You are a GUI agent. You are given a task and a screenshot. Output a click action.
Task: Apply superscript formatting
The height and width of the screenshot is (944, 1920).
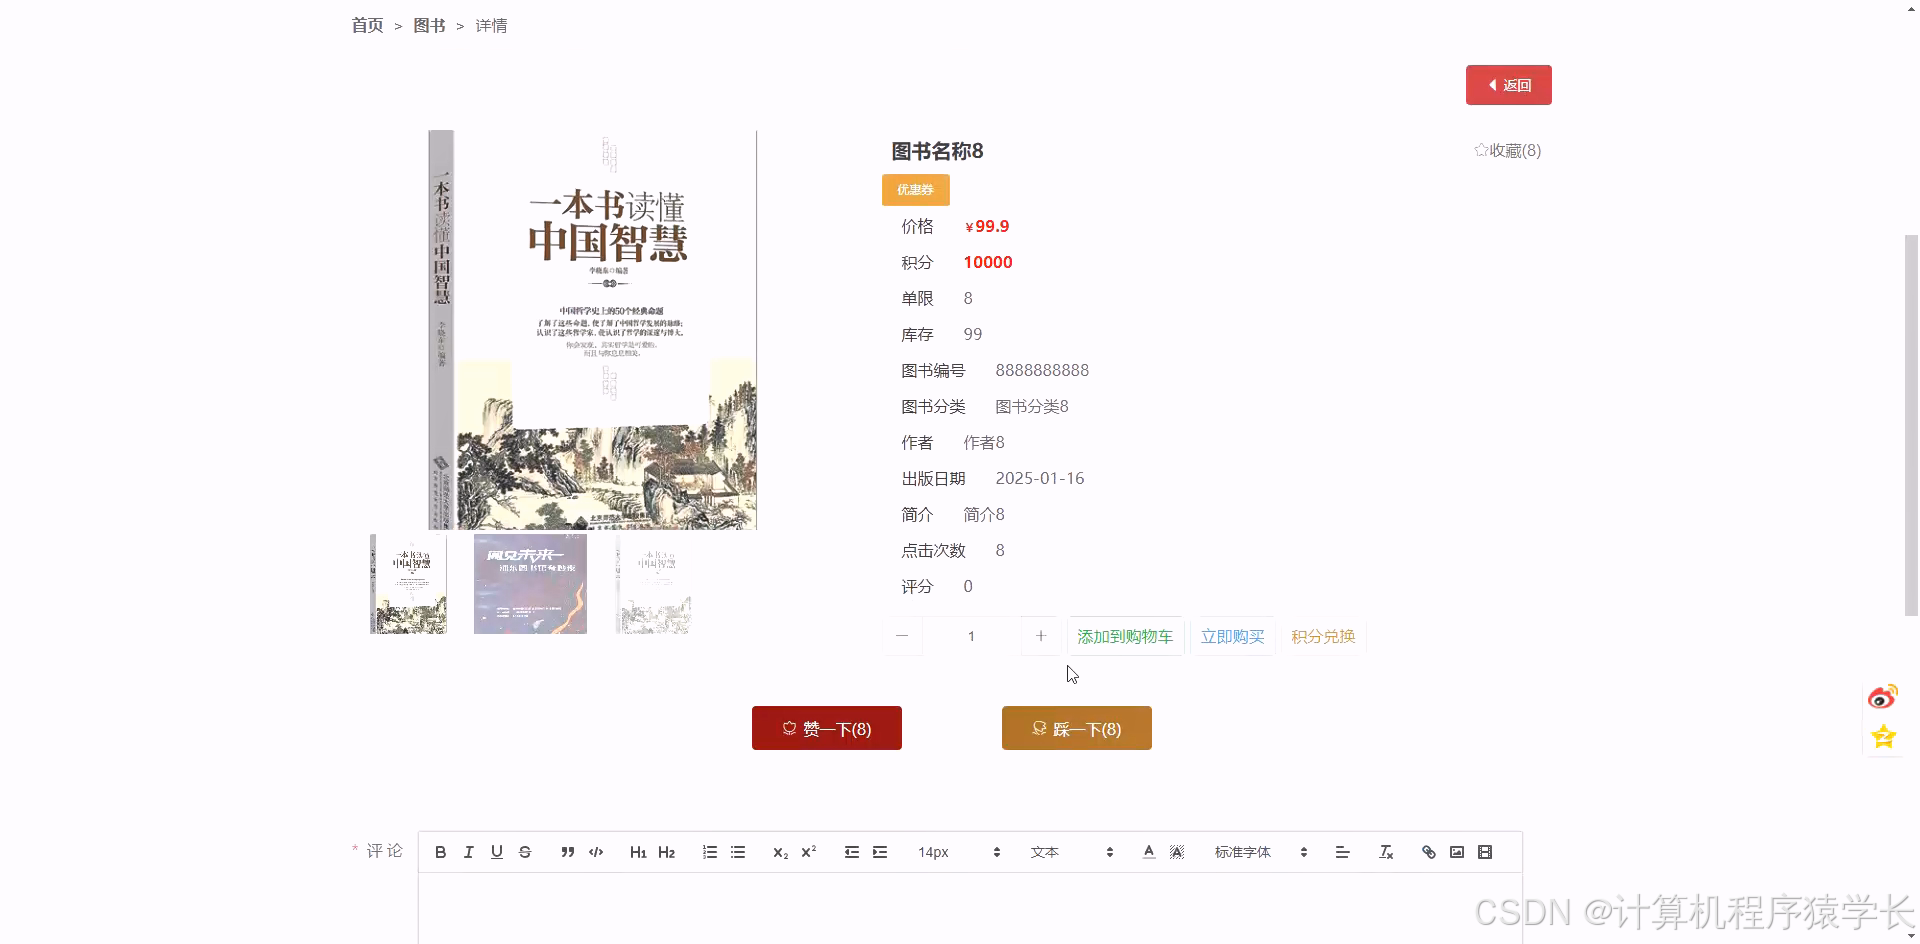click(809, 852)
